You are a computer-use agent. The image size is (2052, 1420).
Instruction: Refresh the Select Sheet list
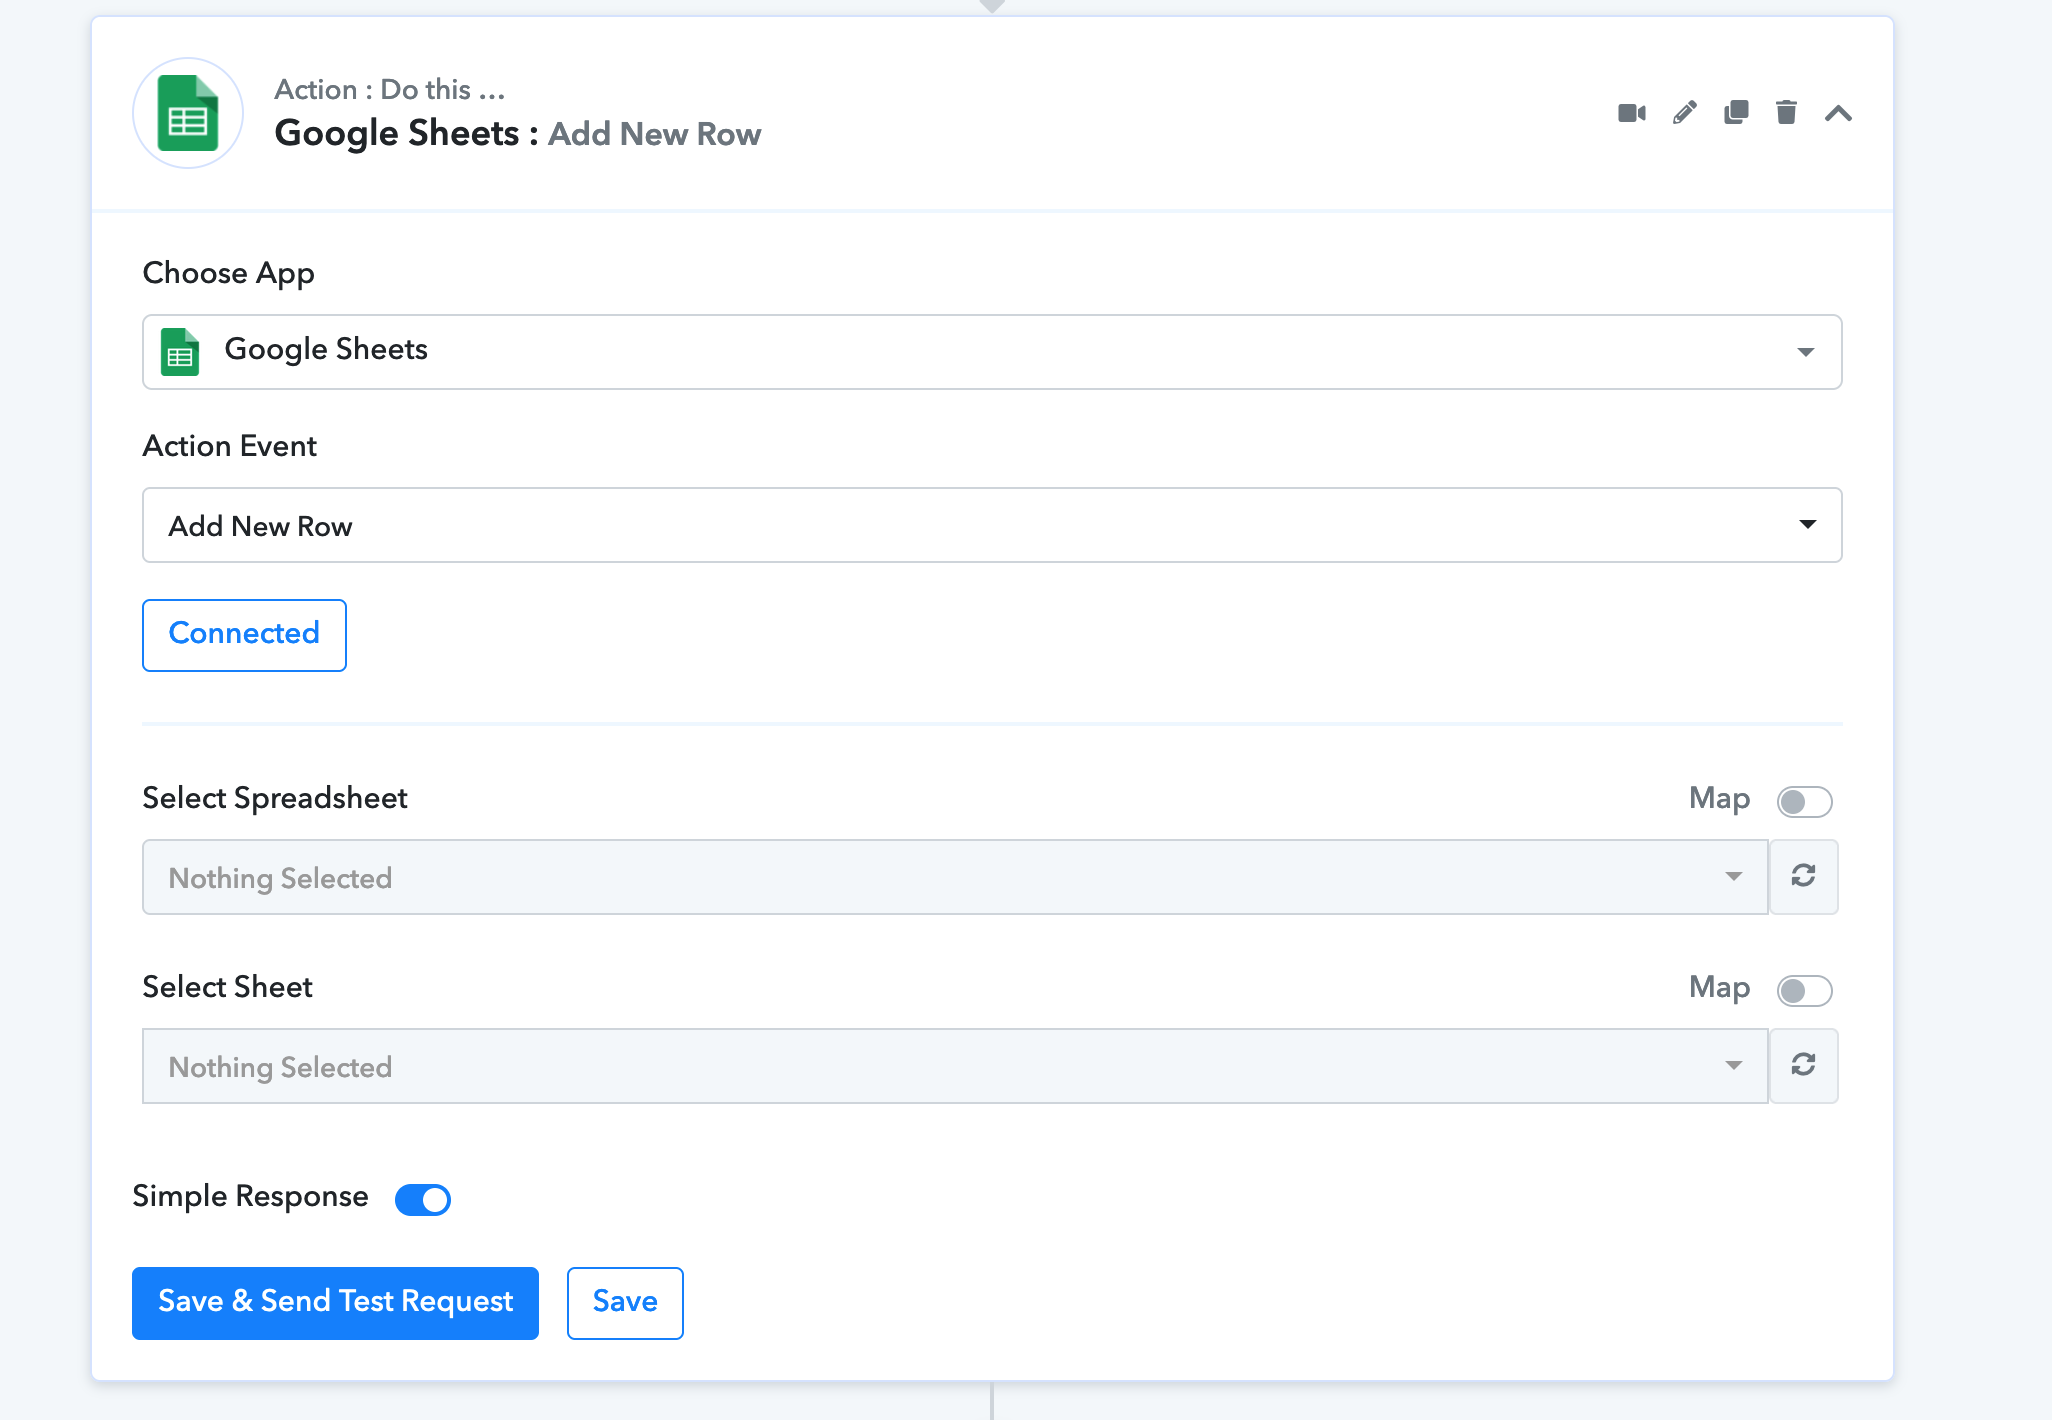click(x=1804, y=1066)
